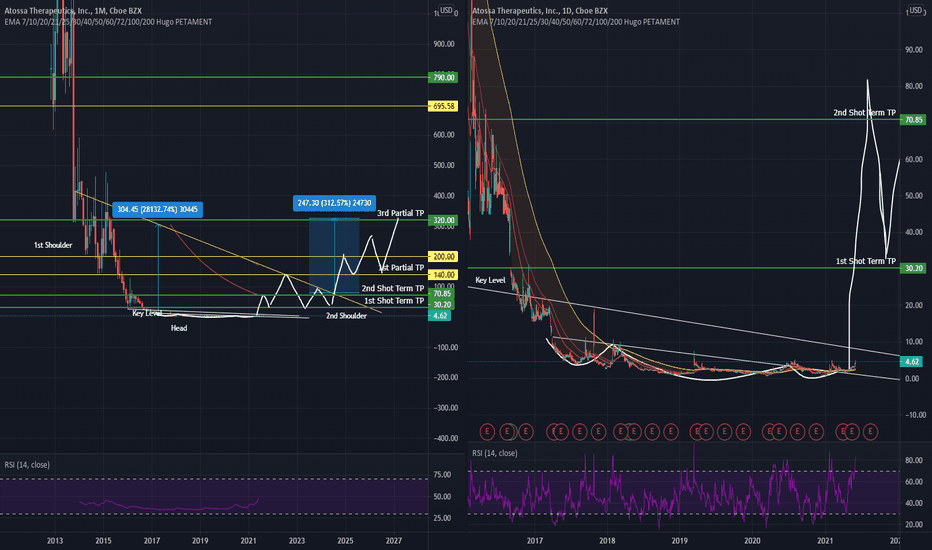Image resolution: width=932 pixels, height=550 pixels.
Task: Click the 'Head' annotation
Action: [179, 328]
